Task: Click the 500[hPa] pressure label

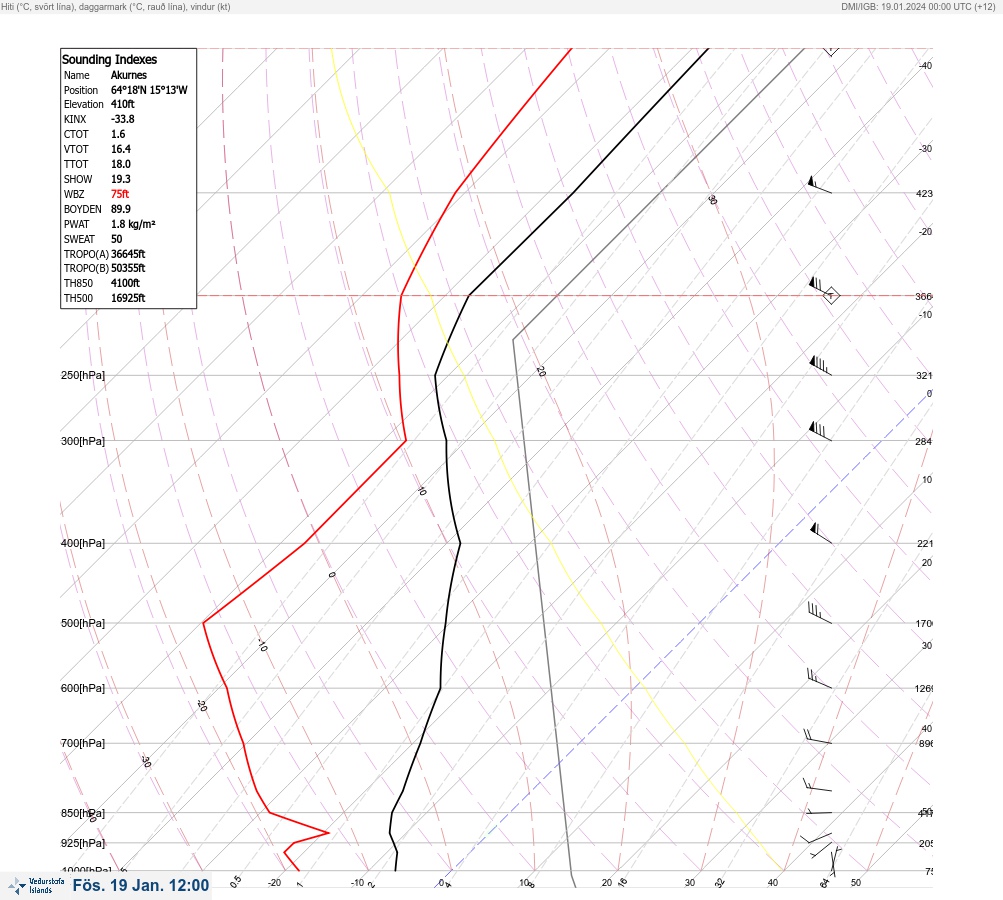Action: (83, 623)
